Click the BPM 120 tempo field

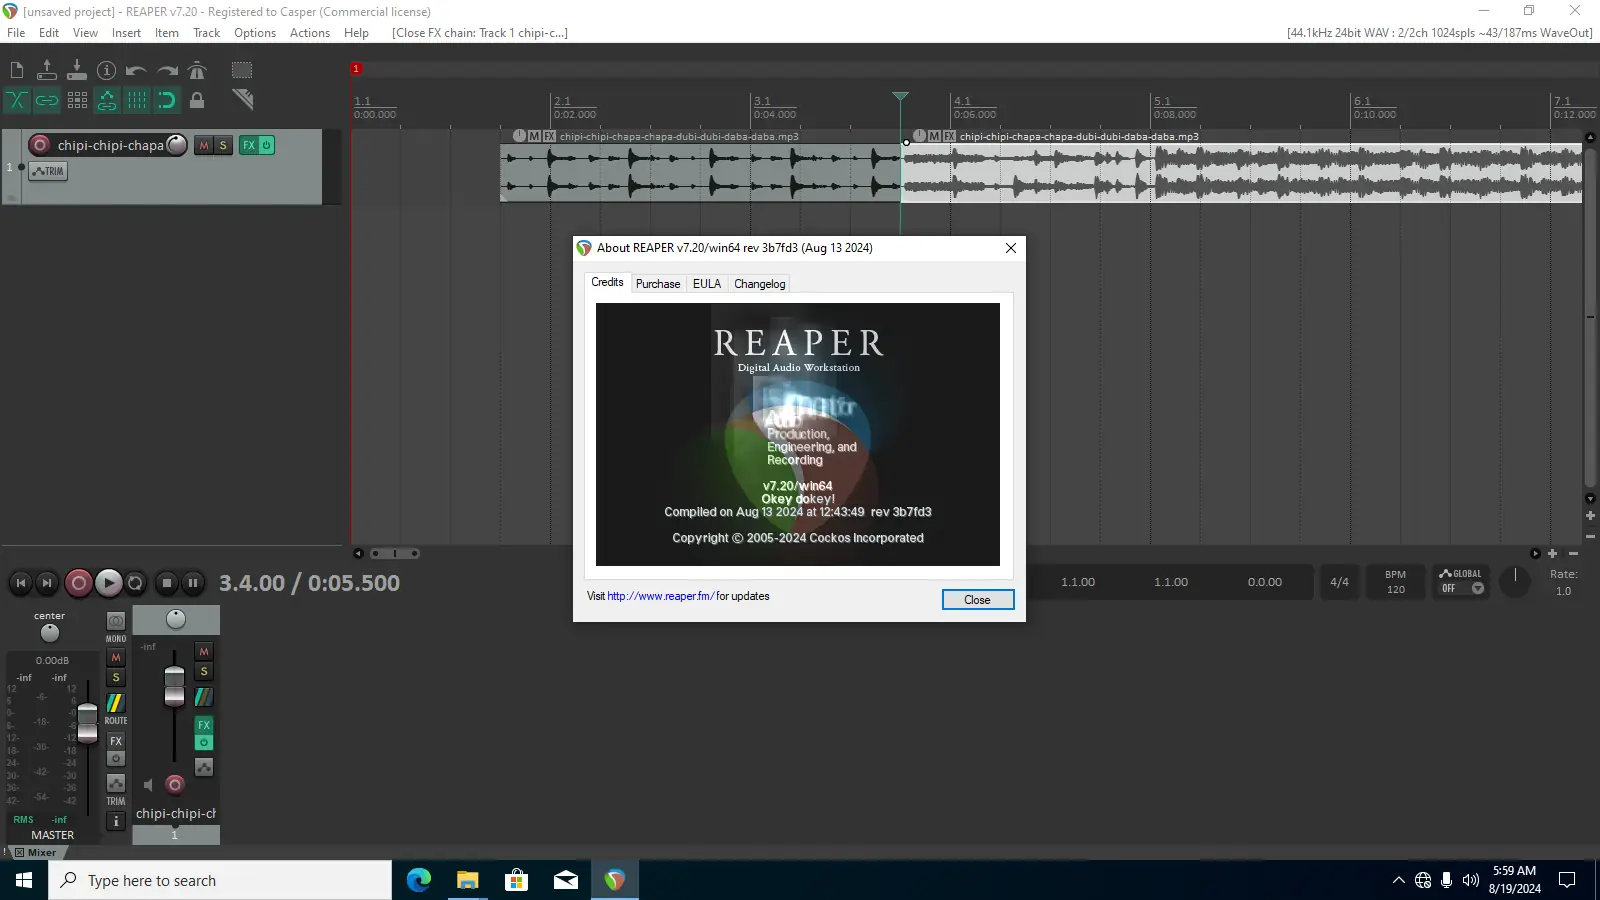[x=1396, y=582]
